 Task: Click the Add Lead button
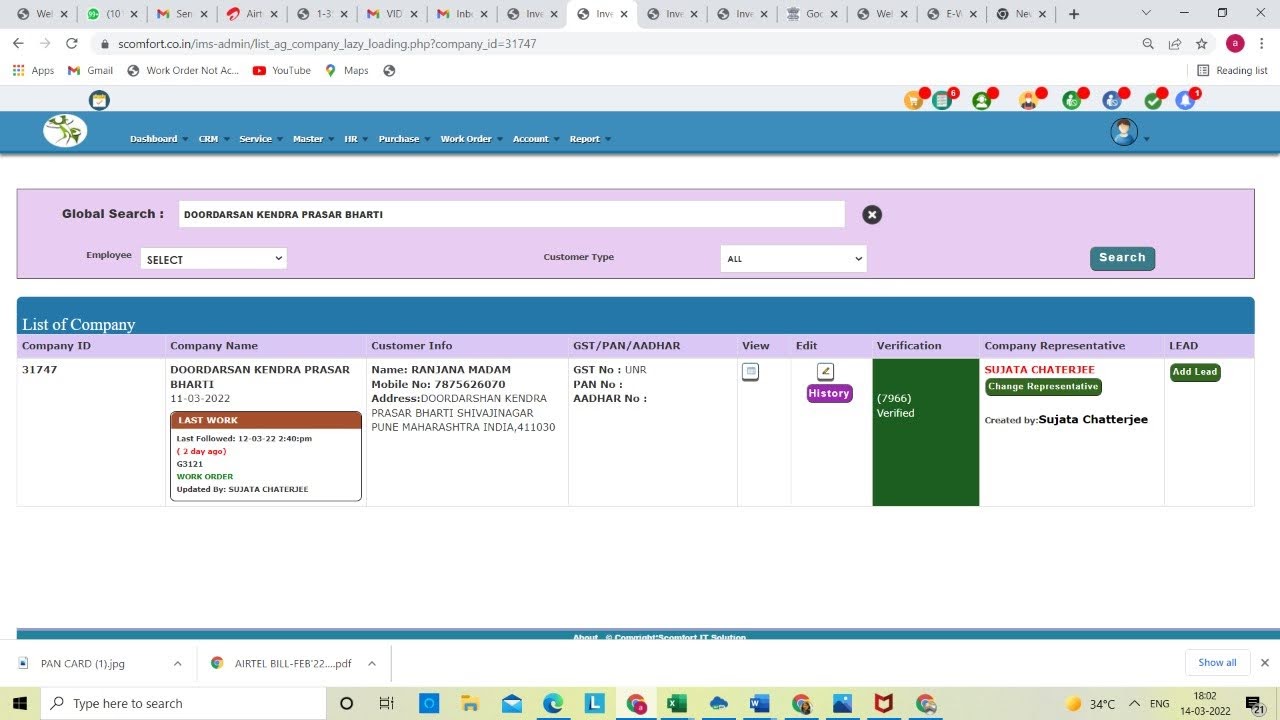point(1195,372)
